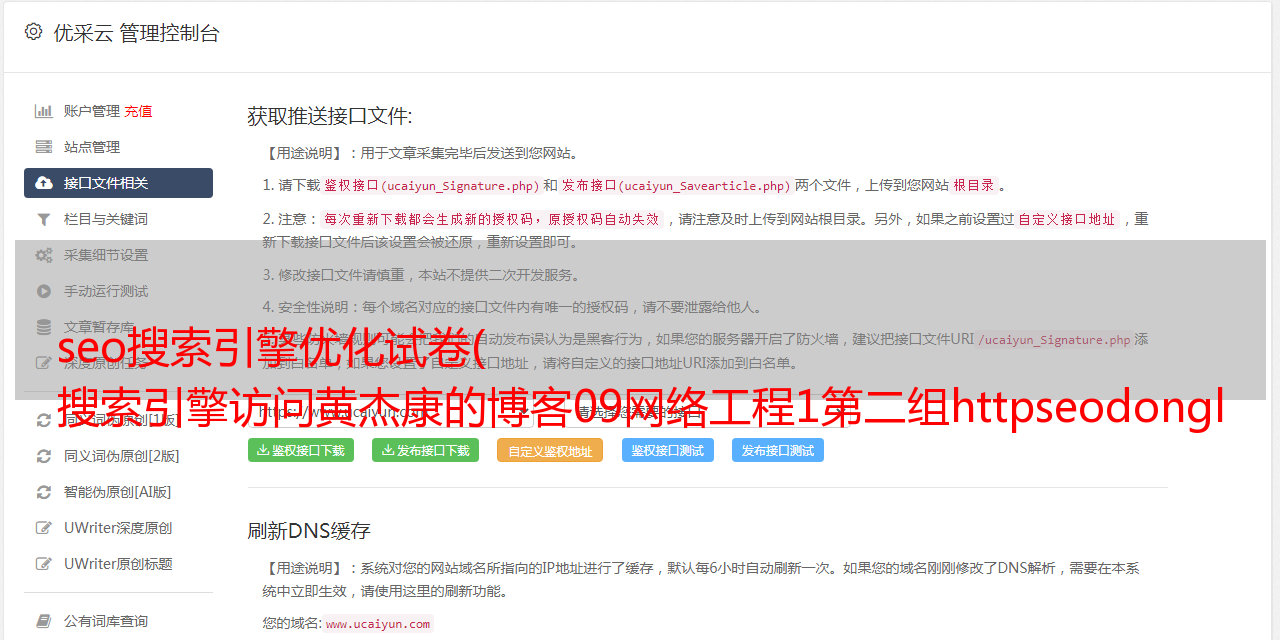The image size is (1280, 640).
Task: Click the green 发布接口下载 button
Action: 425,450
